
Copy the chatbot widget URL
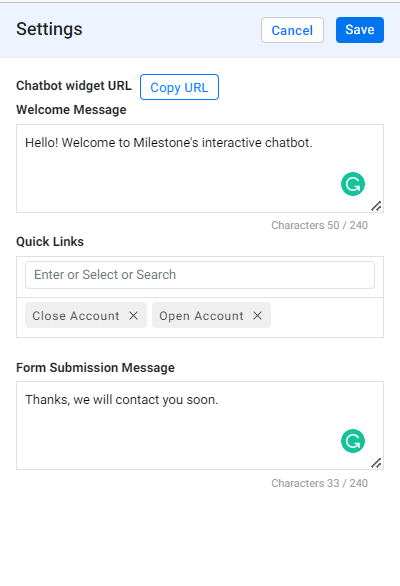coord(179,87)
